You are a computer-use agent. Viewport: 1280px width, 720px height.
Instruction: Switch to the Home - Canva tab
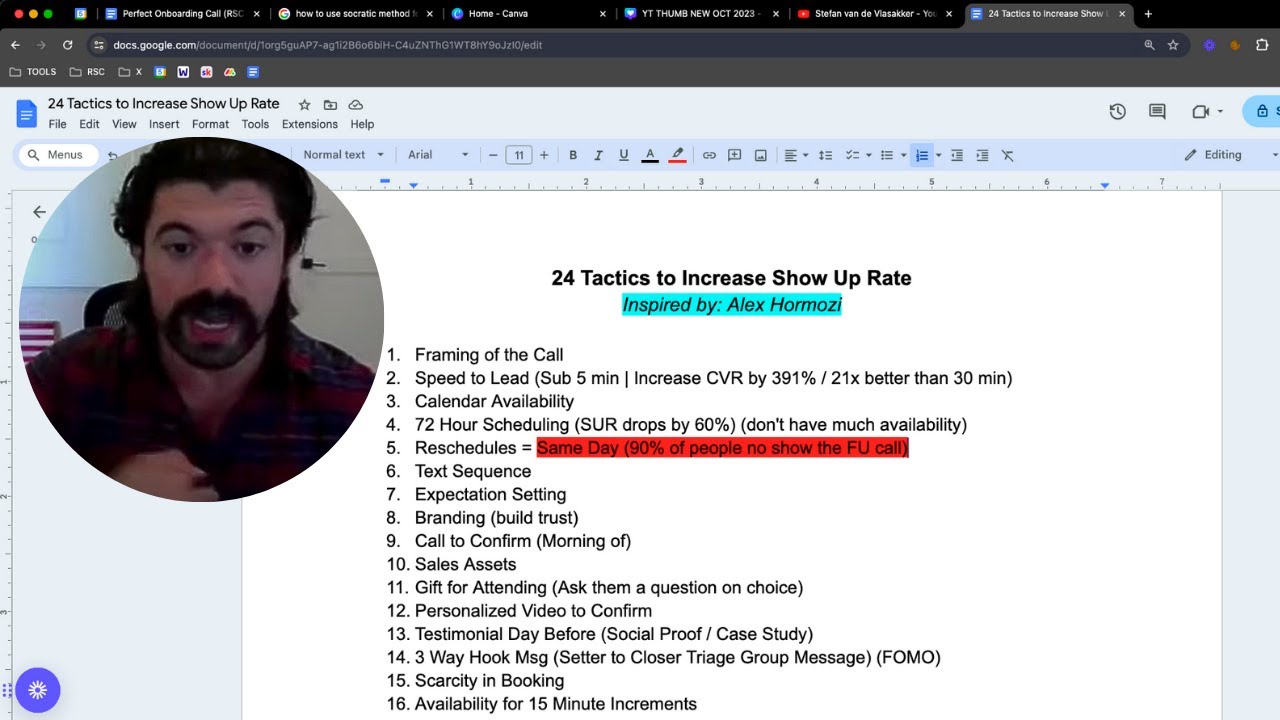pyautogui.click(x=528, y=14)
